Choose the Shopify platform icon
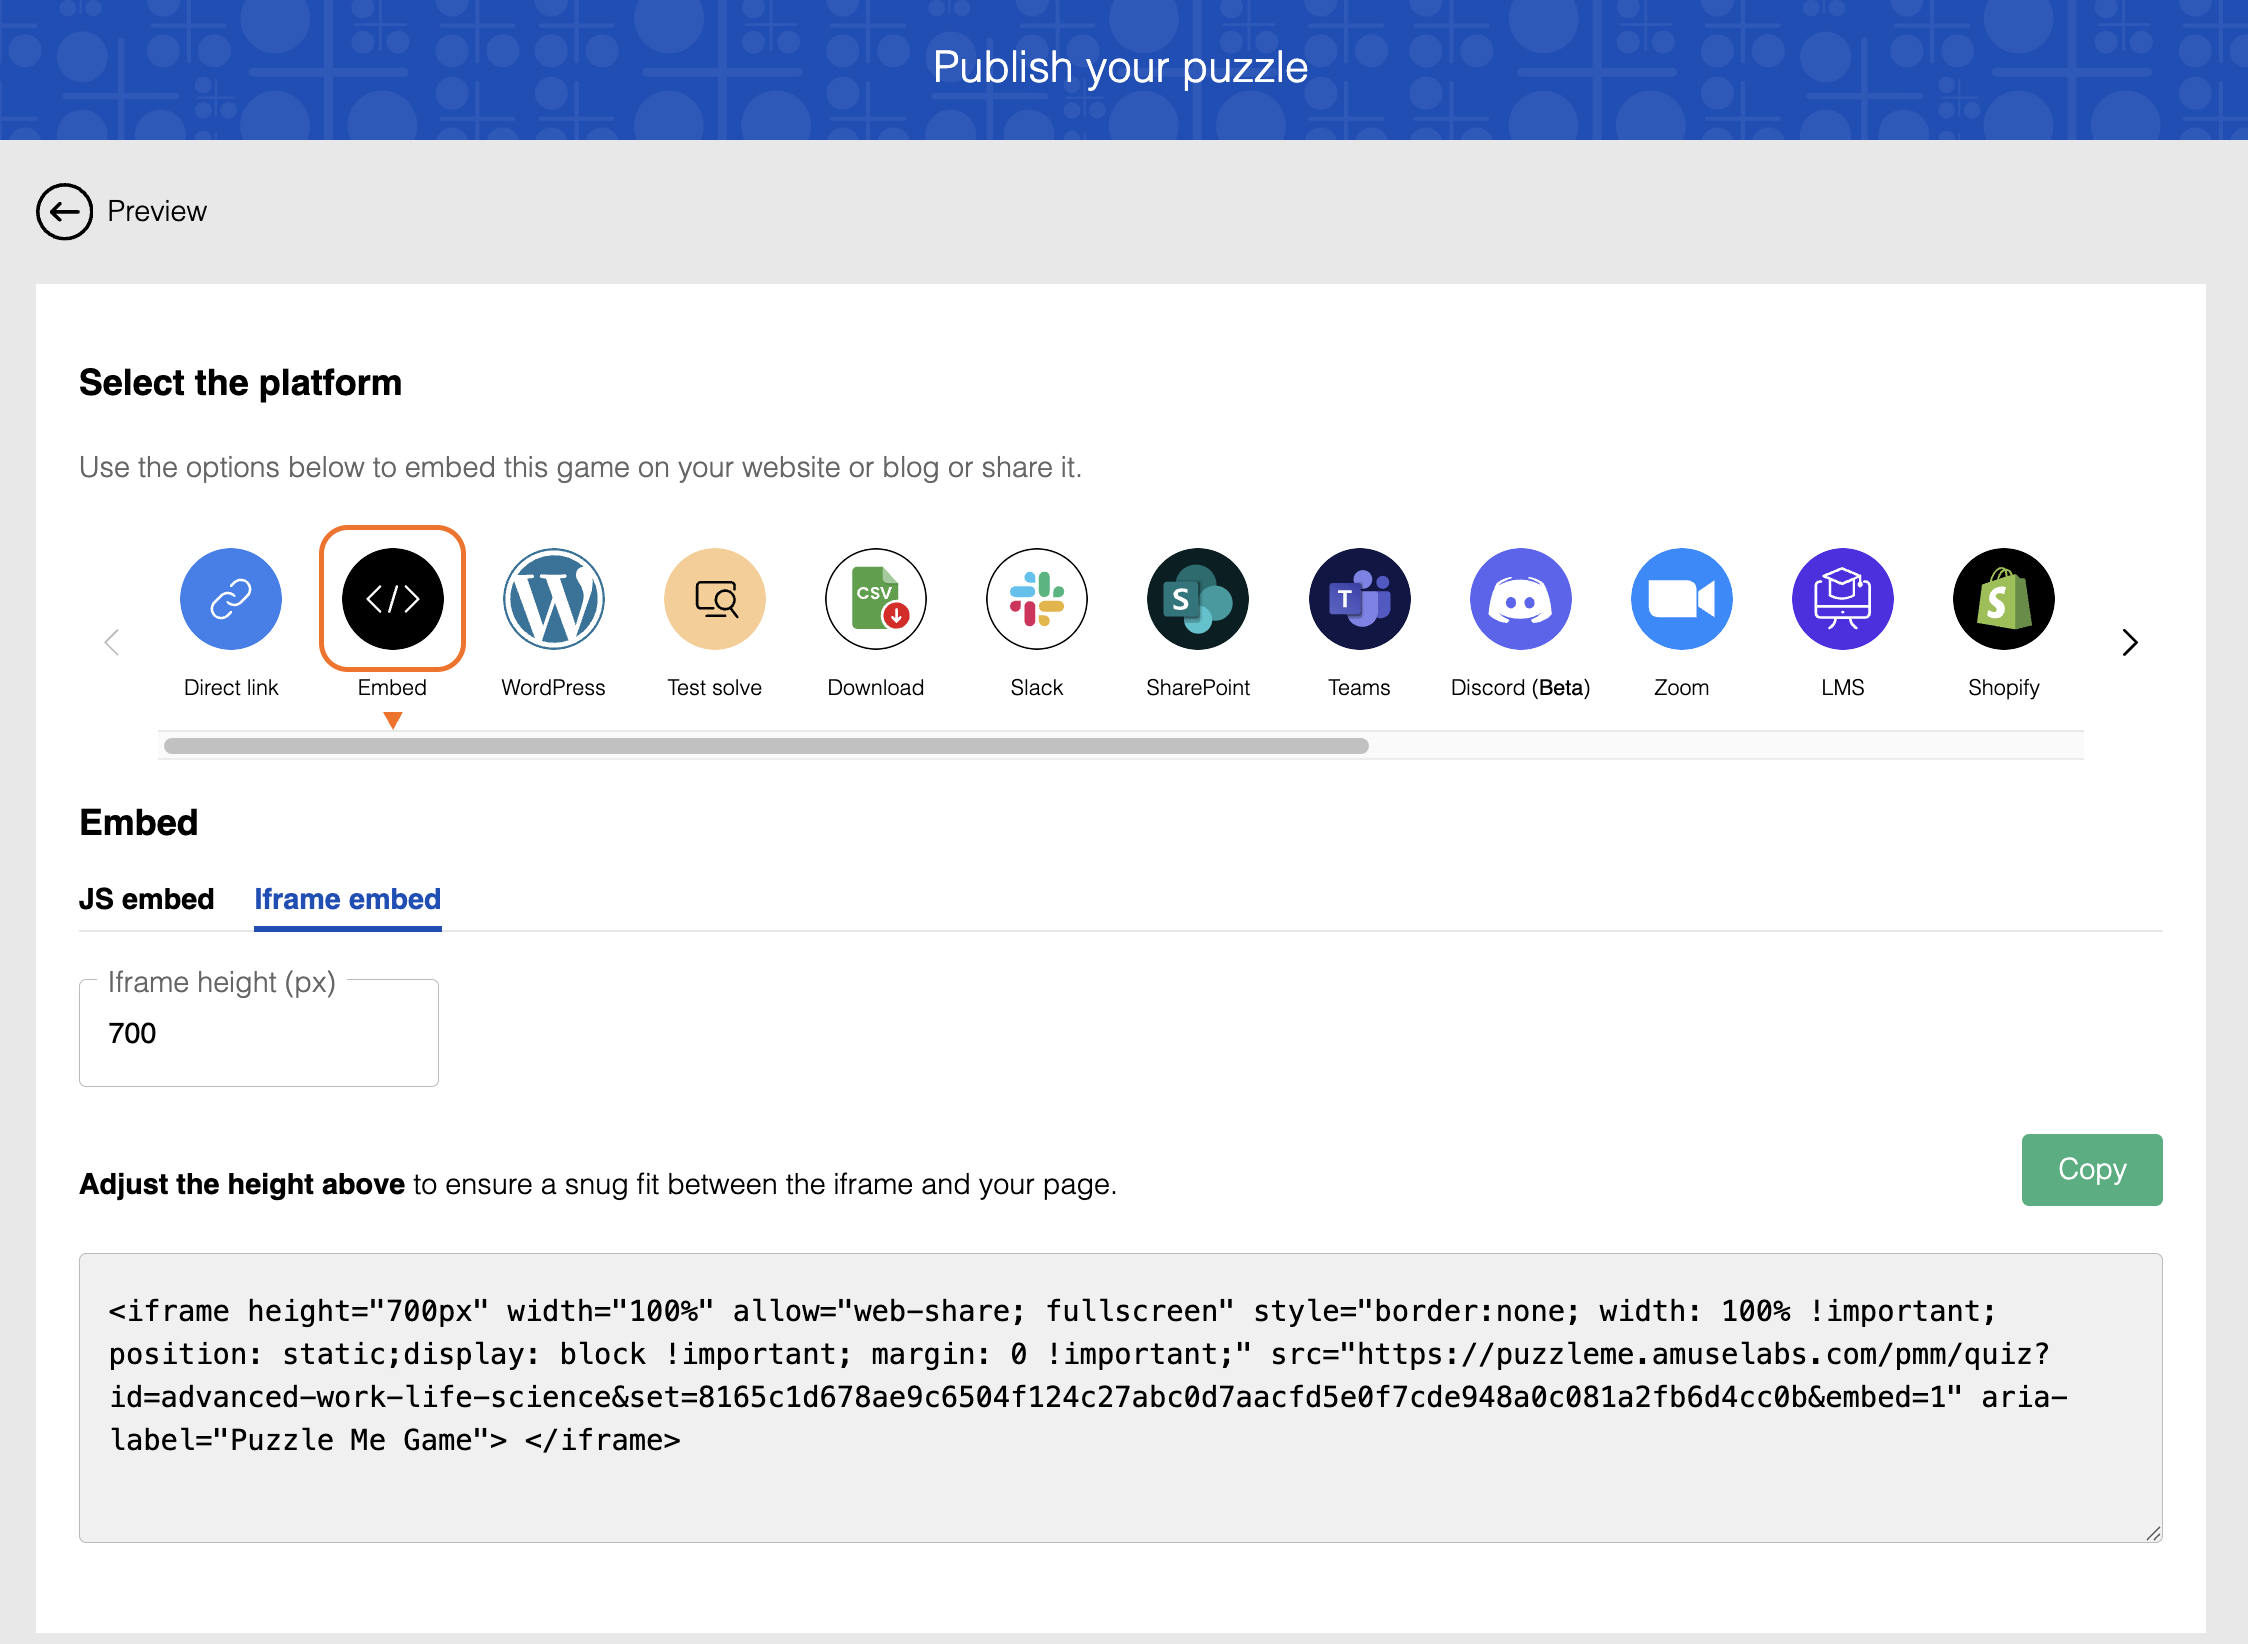The width and height of the screenshot is (2248, 1644). tap(2004, 599)
